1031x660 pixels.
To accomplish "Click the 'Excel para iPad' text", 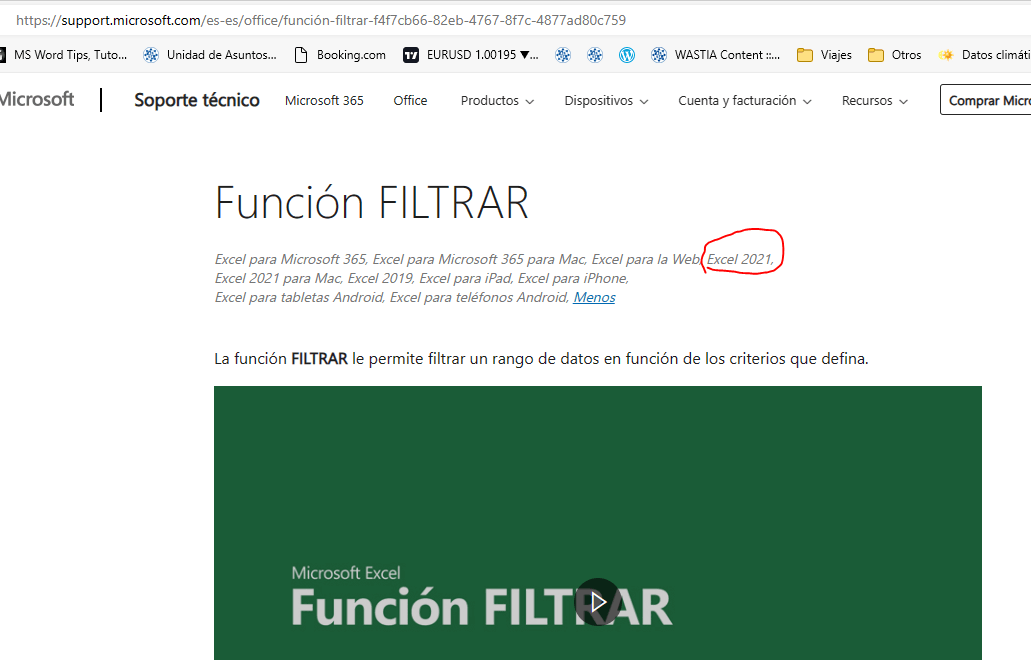I will pyautogui.click(x=465, y=279).
